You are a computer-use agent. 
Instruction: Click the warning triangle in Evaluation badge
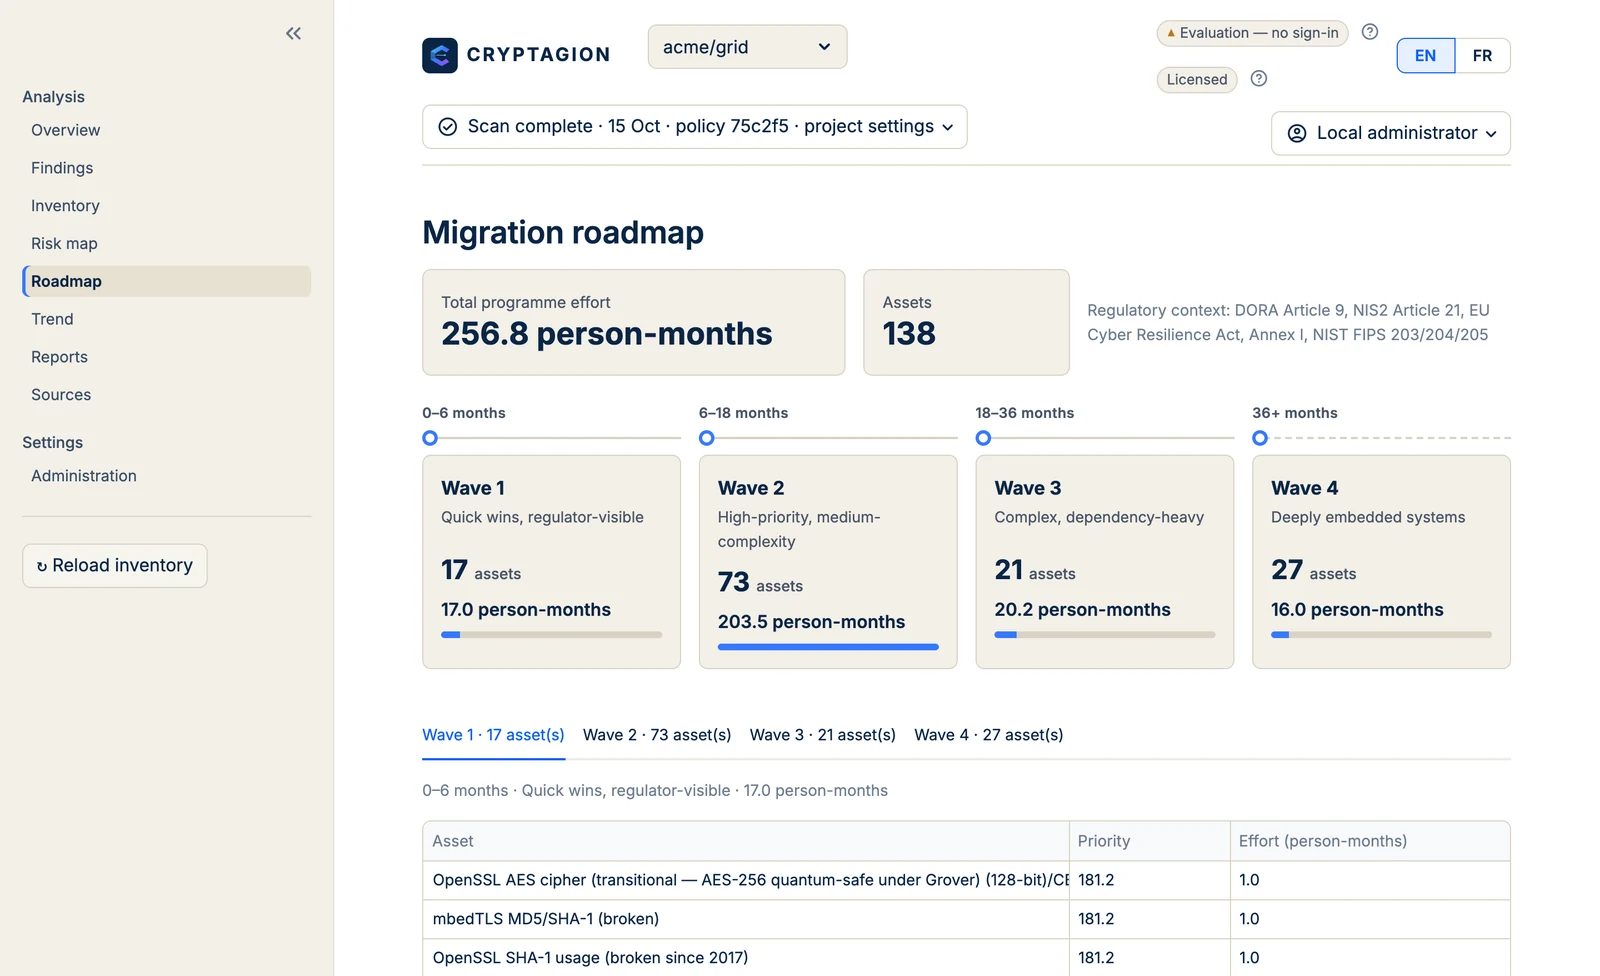click(x=1171, y=33)
